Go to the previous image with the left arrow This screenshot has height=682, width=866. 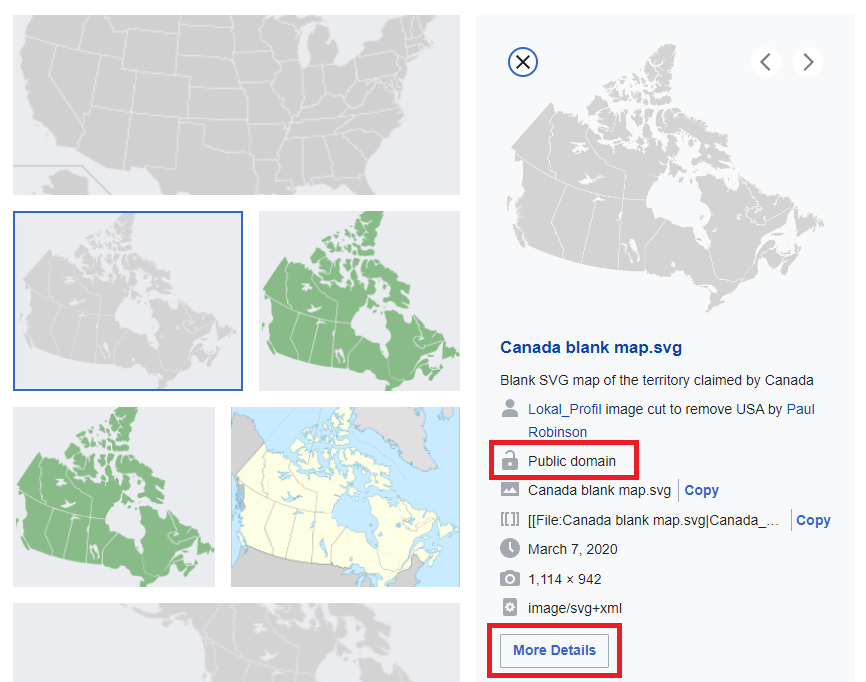click(766, 61)
